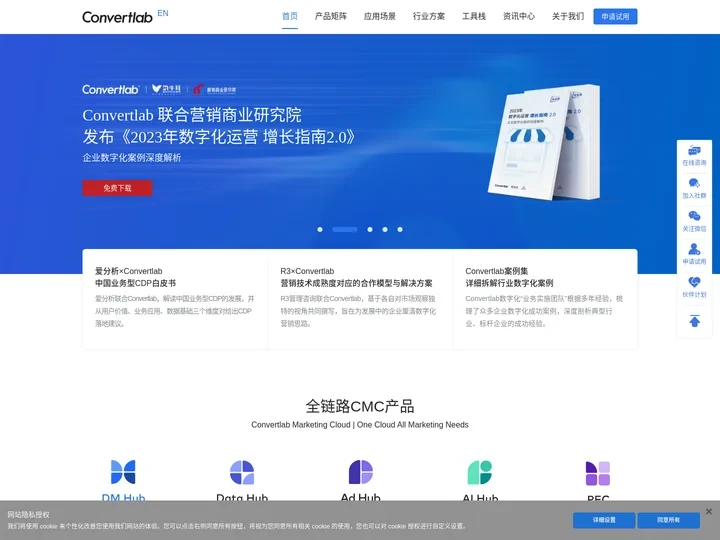Click the guide booklet image in banner

point(544,142)
